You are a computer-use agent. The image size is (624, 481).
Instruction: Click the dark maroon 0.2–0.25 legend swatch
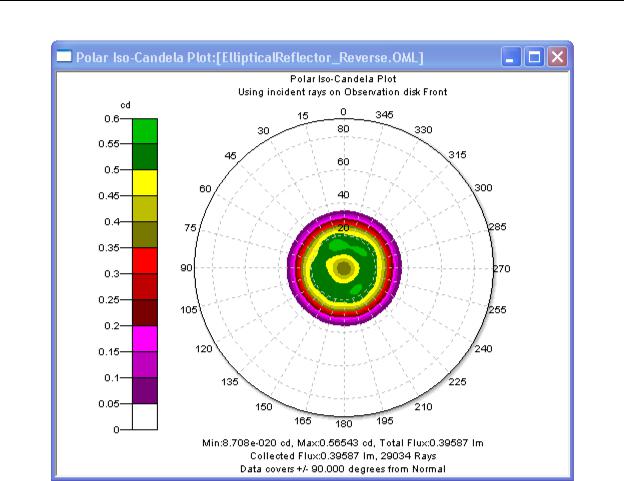[145, 313]
